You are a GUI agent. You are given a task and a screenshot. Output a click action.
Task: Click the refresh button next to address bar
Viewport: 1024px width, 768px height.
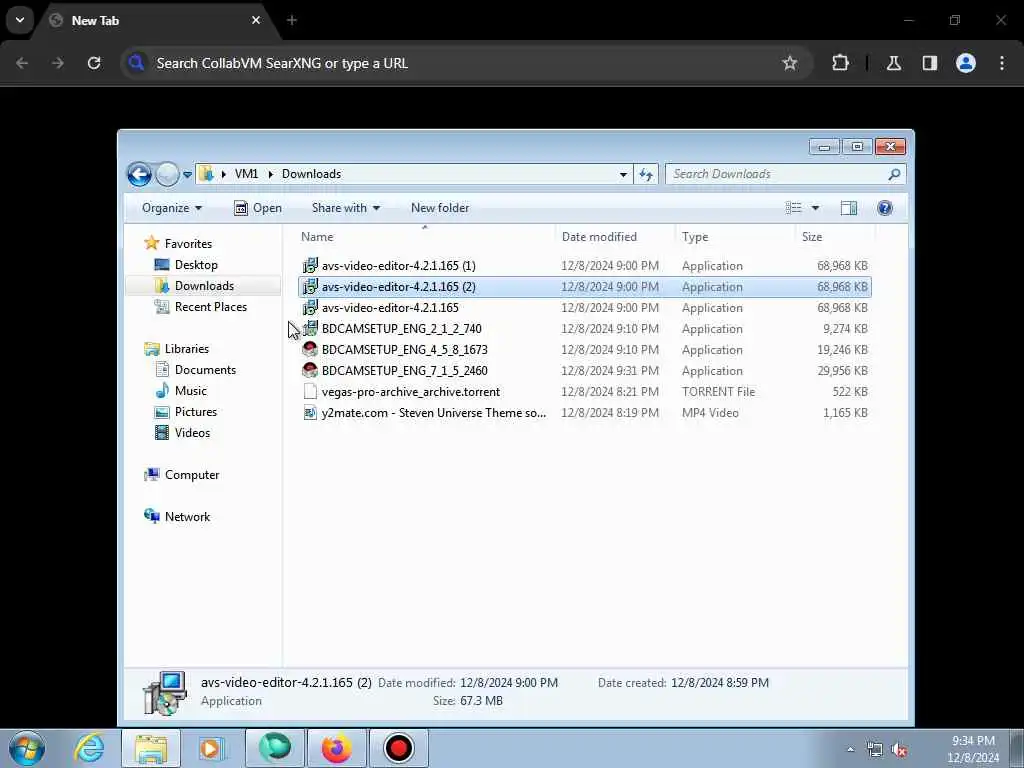[x=646, y=174]
